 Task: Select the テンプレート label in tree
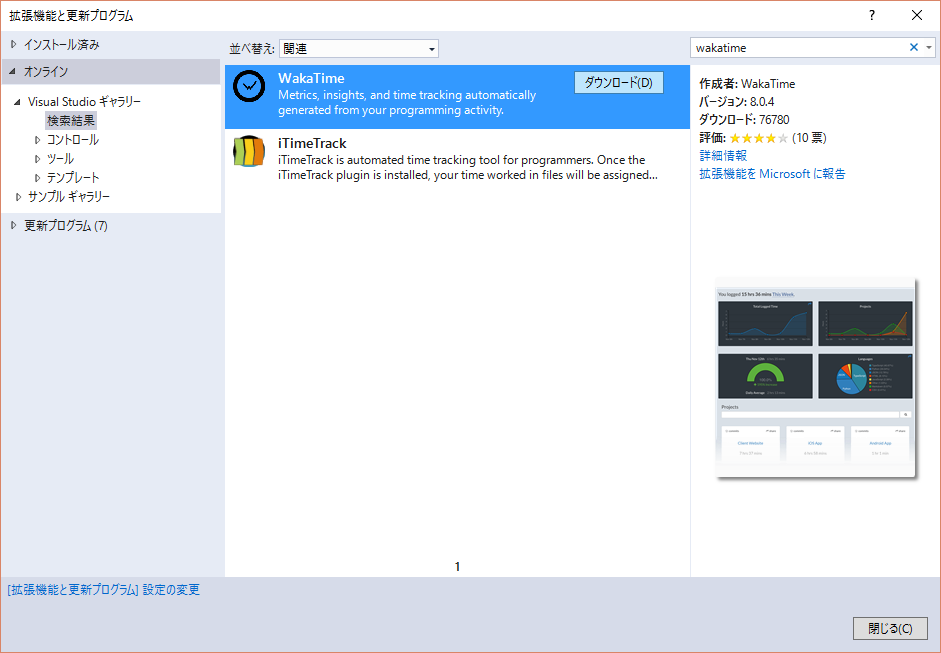click(x=73, y=178)
